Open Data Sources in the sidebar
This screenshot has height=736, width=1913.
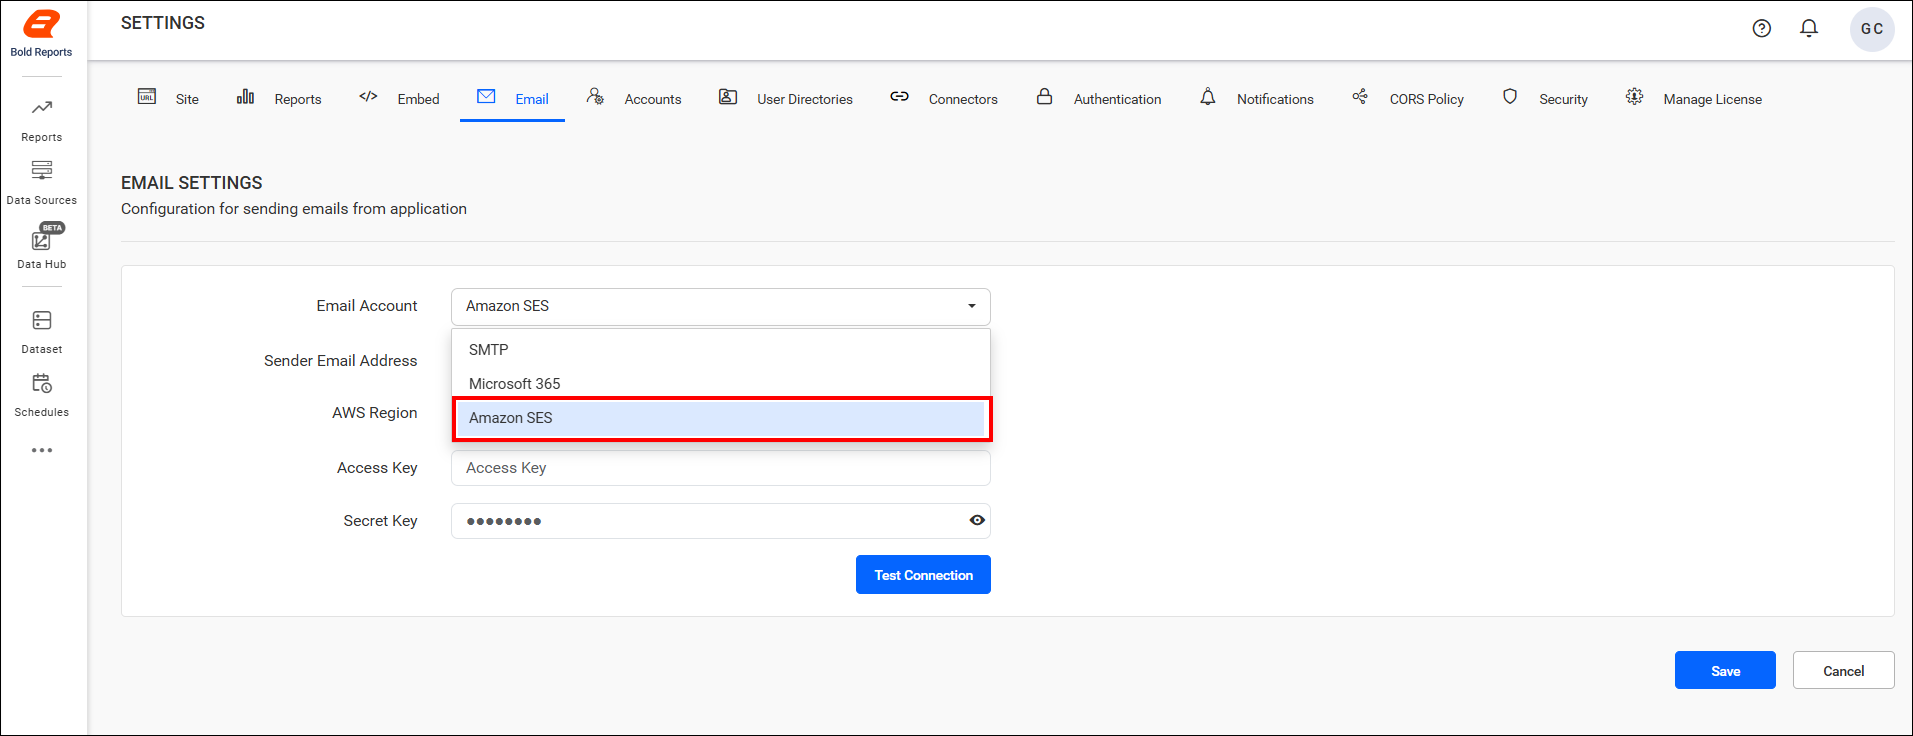coord(42,182)
